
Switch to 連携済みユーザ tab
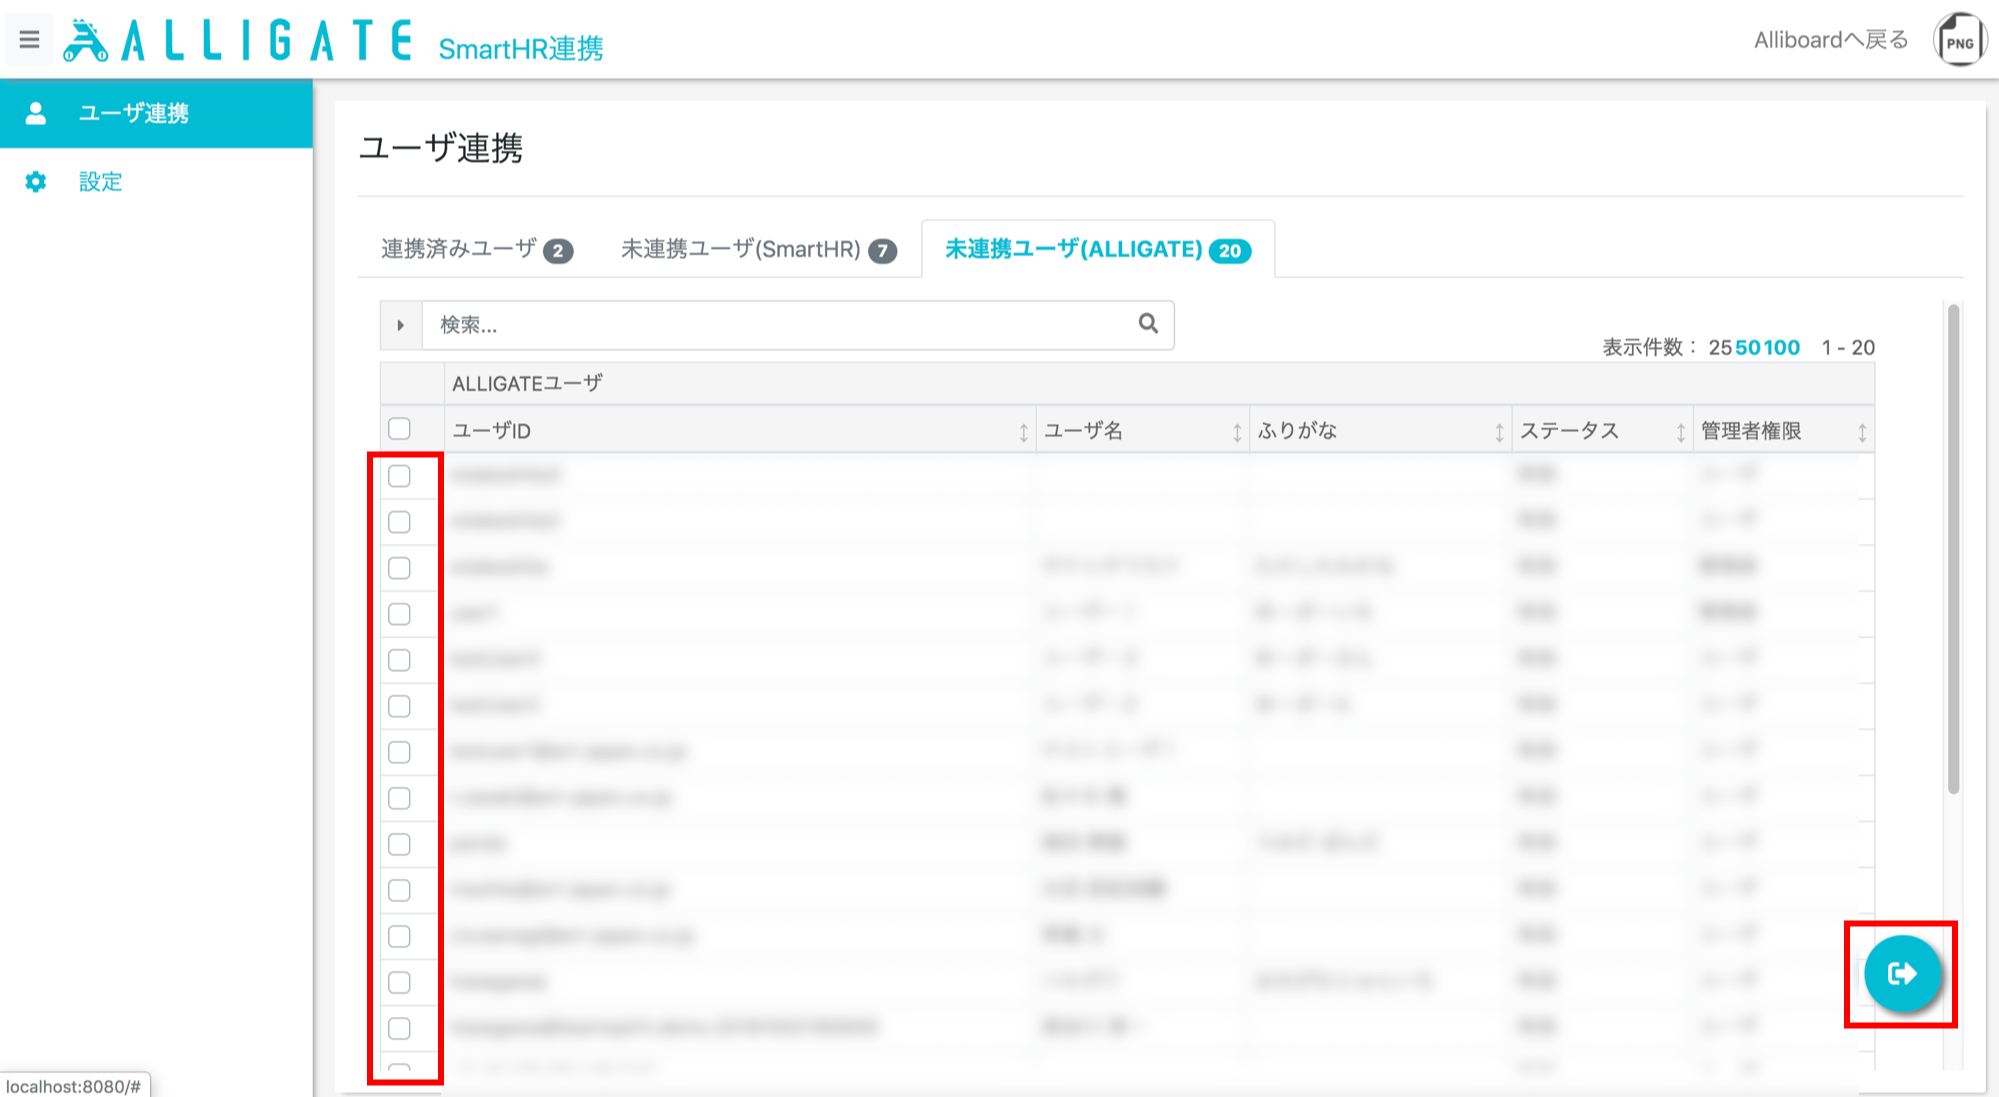(477, 249)
